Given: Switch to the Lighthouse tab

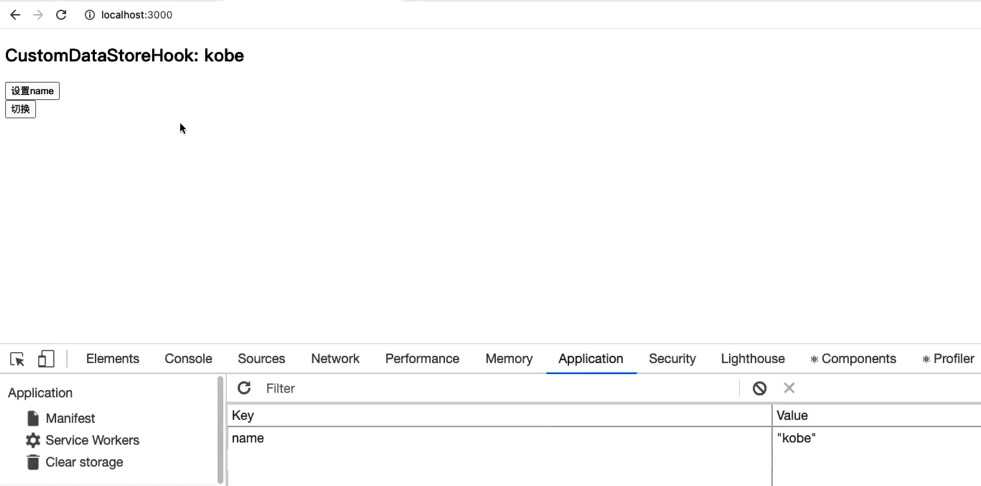Looking at the screenshot, I should click(753, 359).
